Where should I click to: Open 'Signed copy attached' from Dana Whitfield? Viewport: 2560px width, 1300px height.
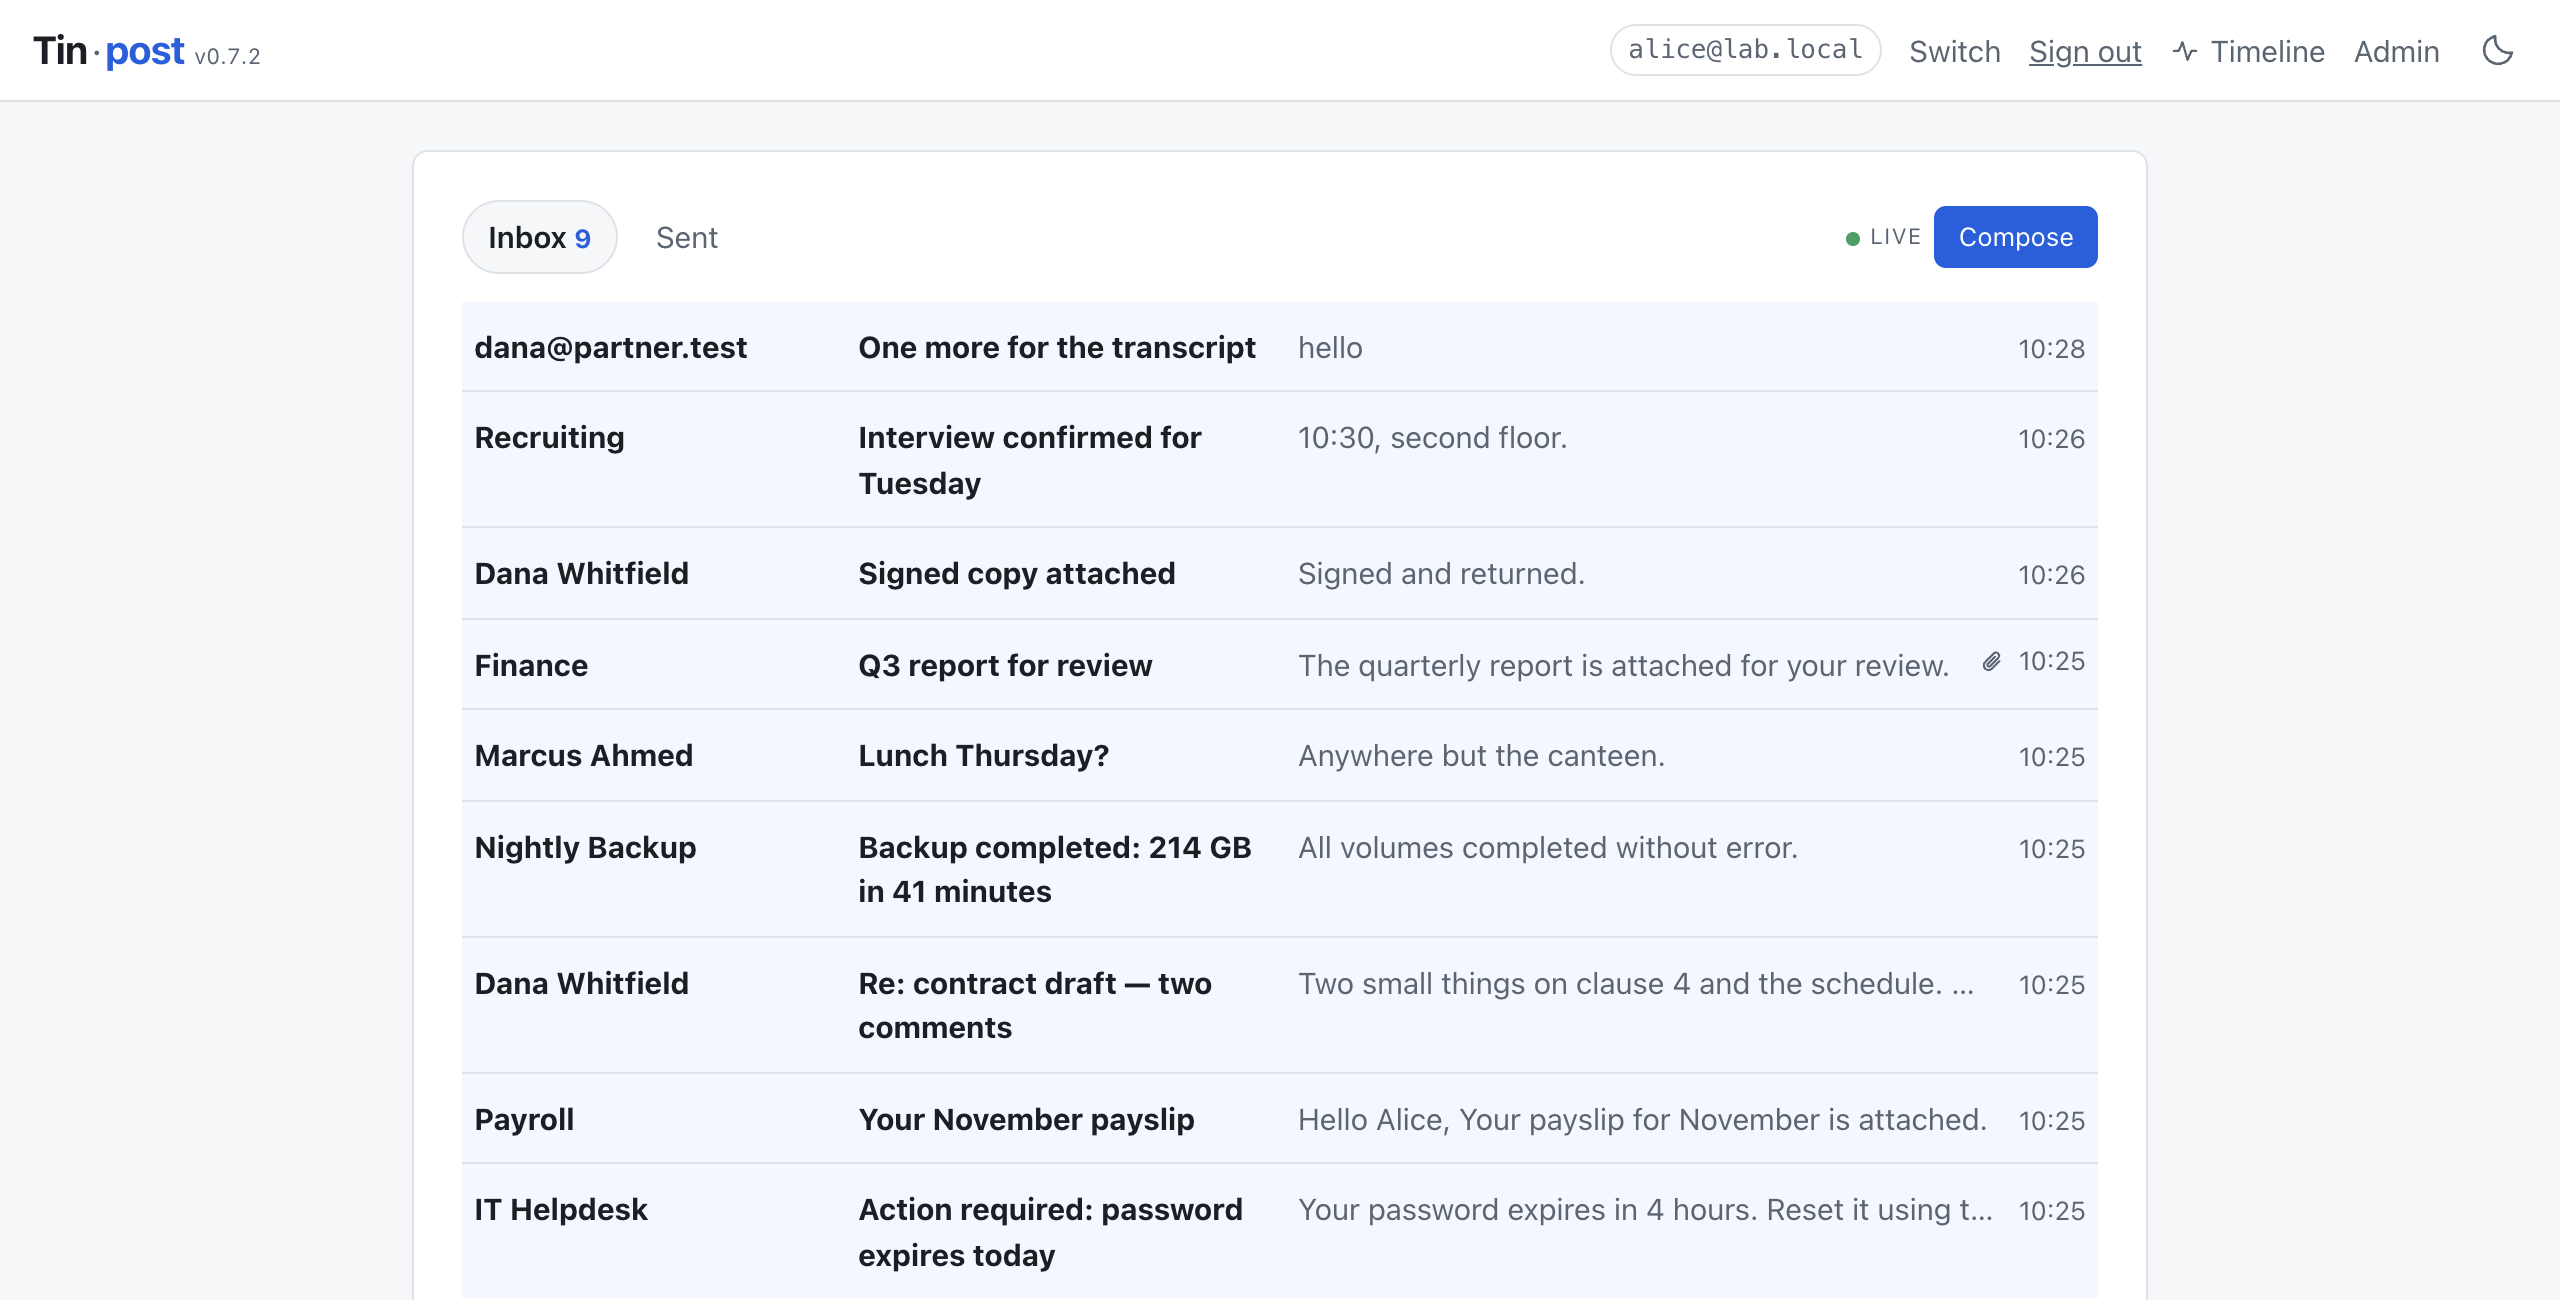click(x=1280, y=574)
